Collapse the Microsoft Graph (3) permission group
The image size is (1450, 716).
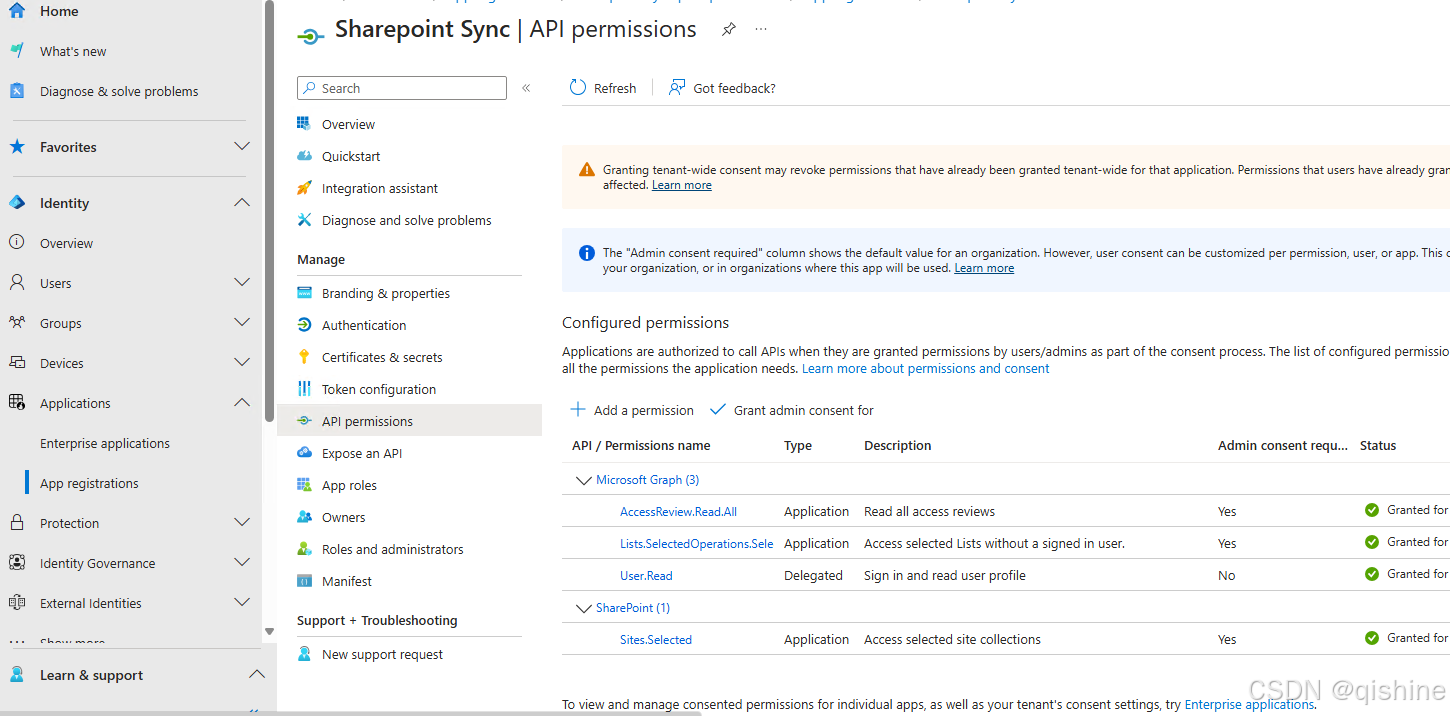(584, 480)
